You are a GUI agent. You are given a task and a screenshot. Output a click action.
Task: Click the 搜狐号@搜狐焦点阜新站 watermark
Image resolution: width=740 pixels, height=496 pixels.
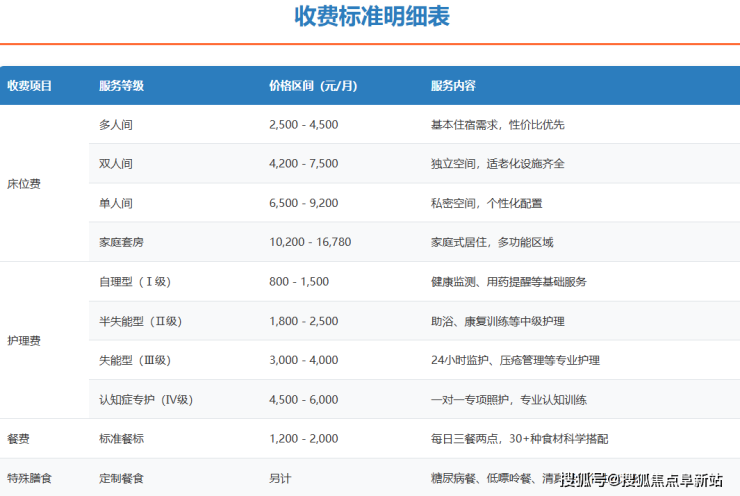640,480
